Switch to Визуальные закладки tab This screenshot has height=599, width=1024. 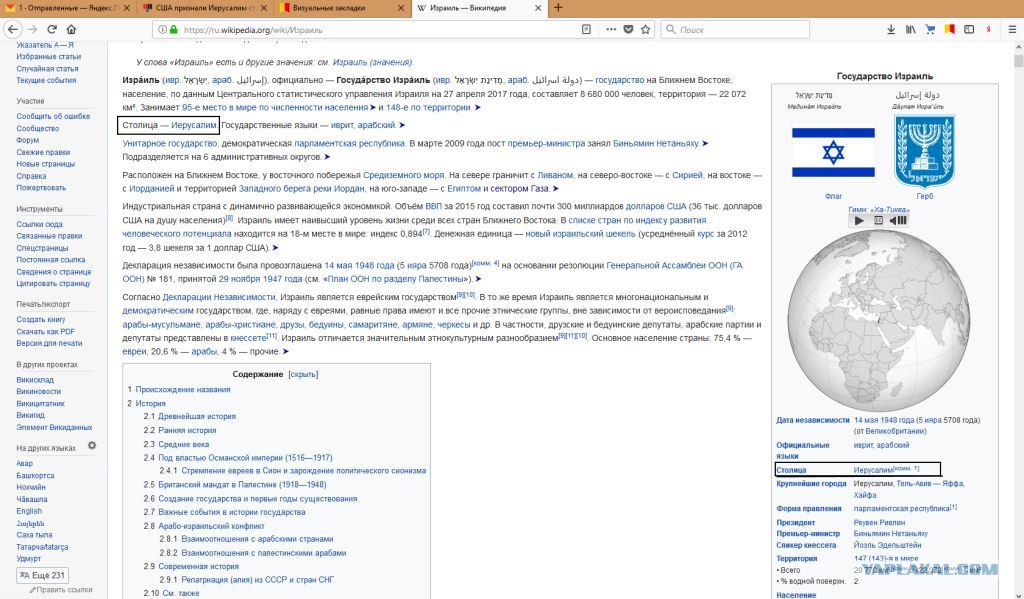click(x=342, y=8)
